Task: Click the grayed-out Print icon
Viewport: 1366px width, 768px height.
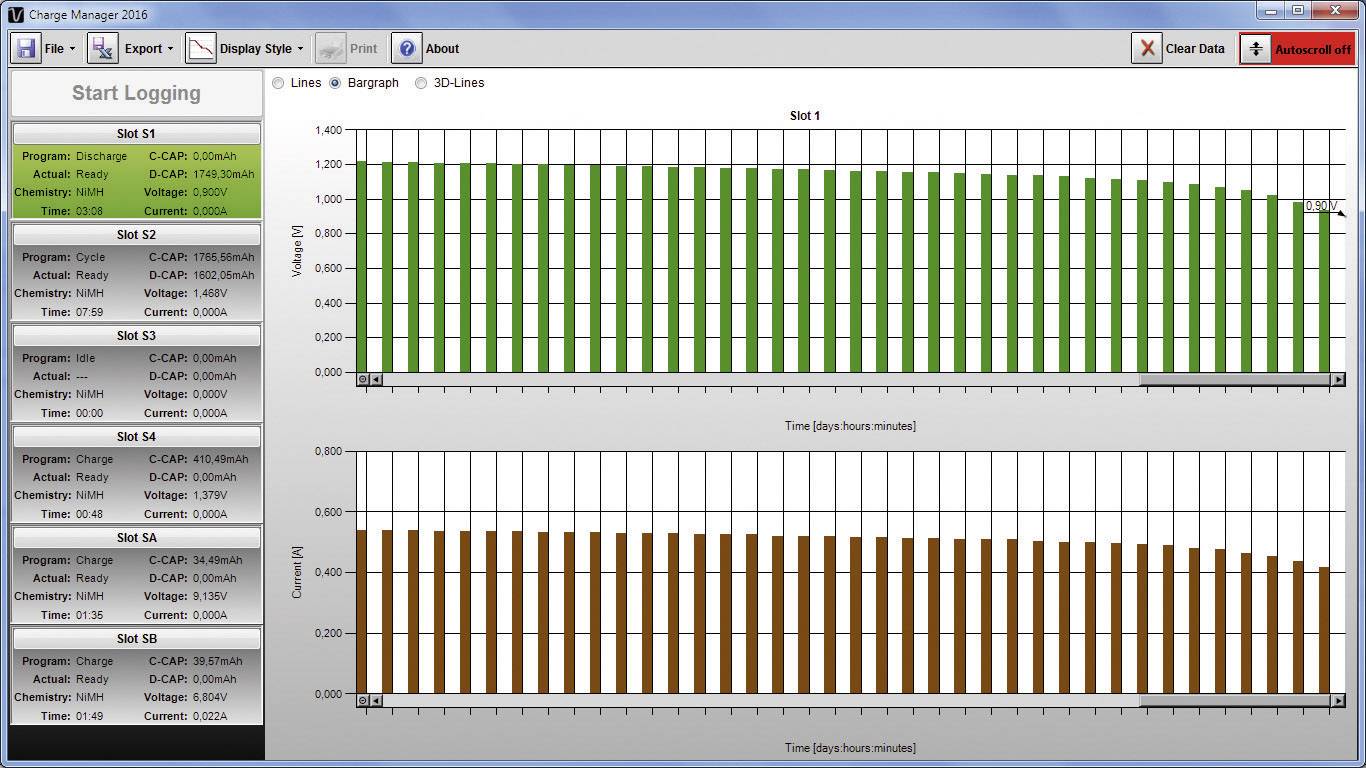Action: coord(330,47)
